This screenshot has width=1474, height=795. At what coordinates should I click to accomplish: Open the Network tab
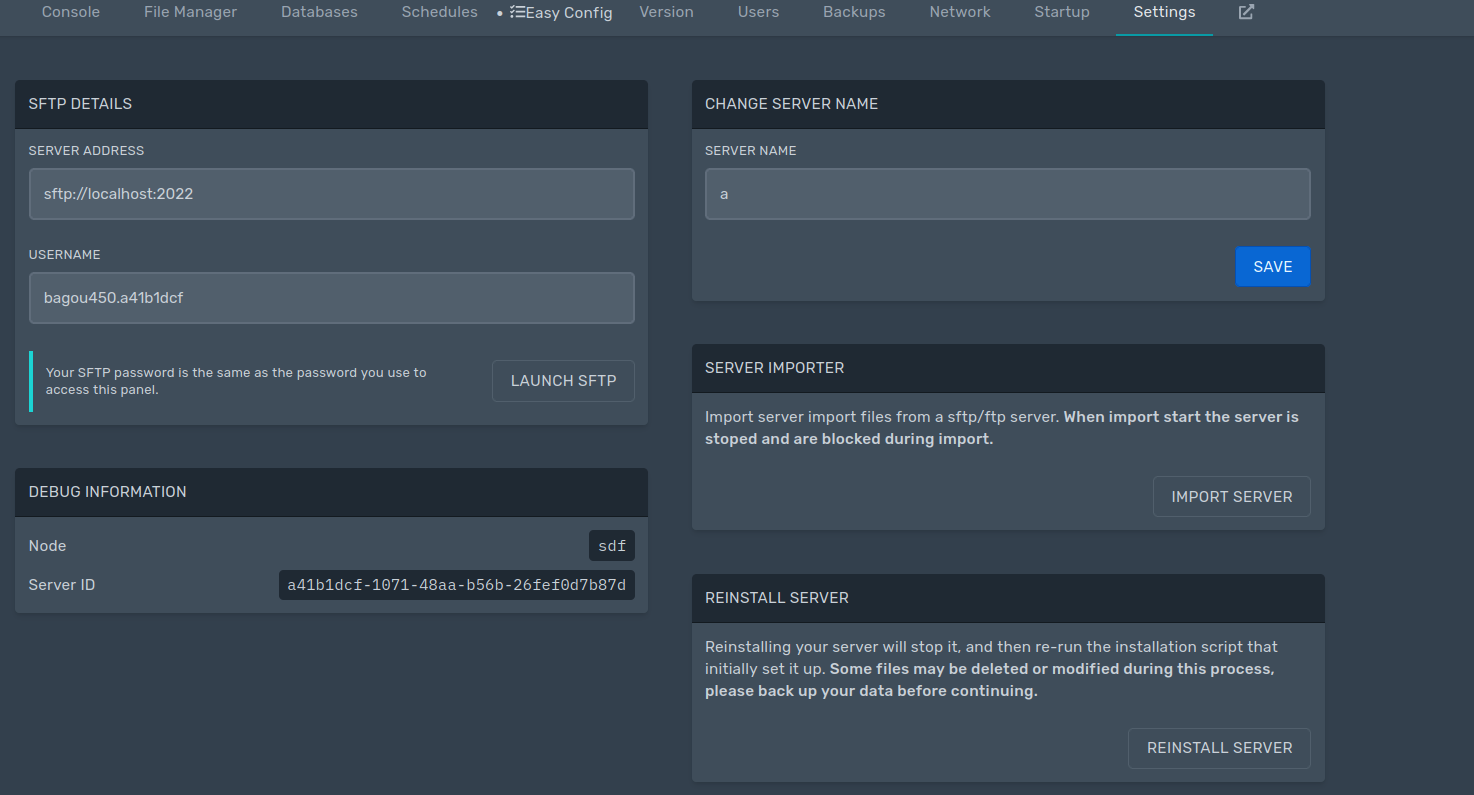960,13
